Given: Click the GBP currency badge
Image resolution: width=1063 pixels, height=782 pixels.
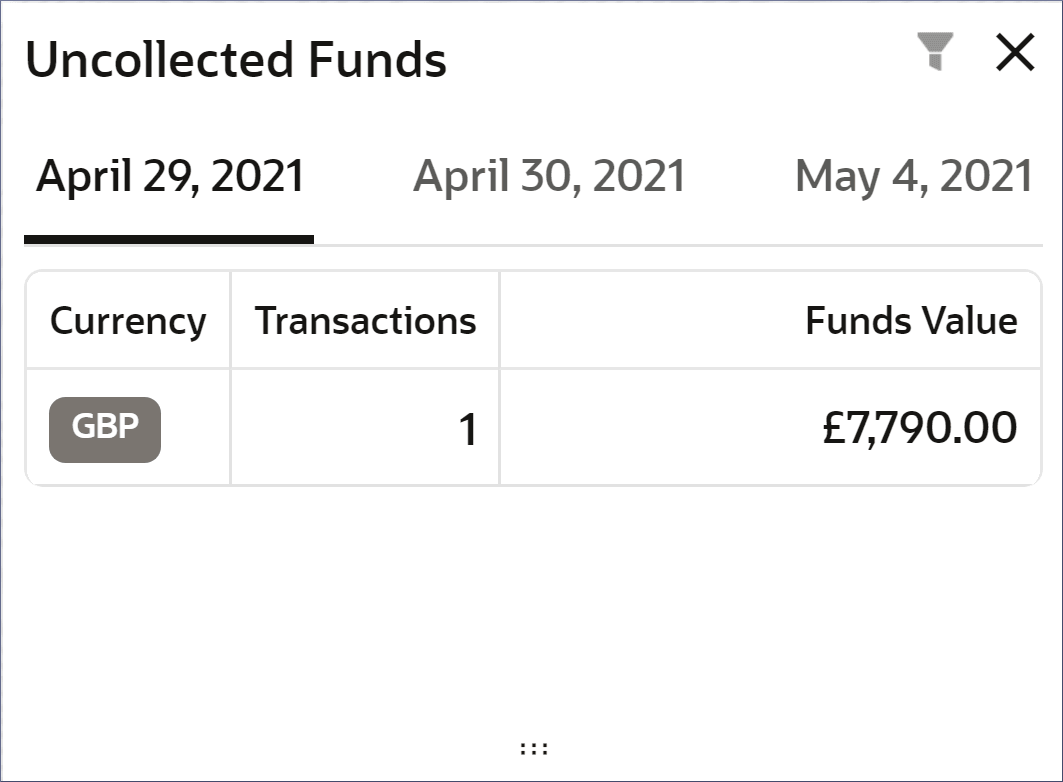Looking at the screenshot, I should coord(105,429).
